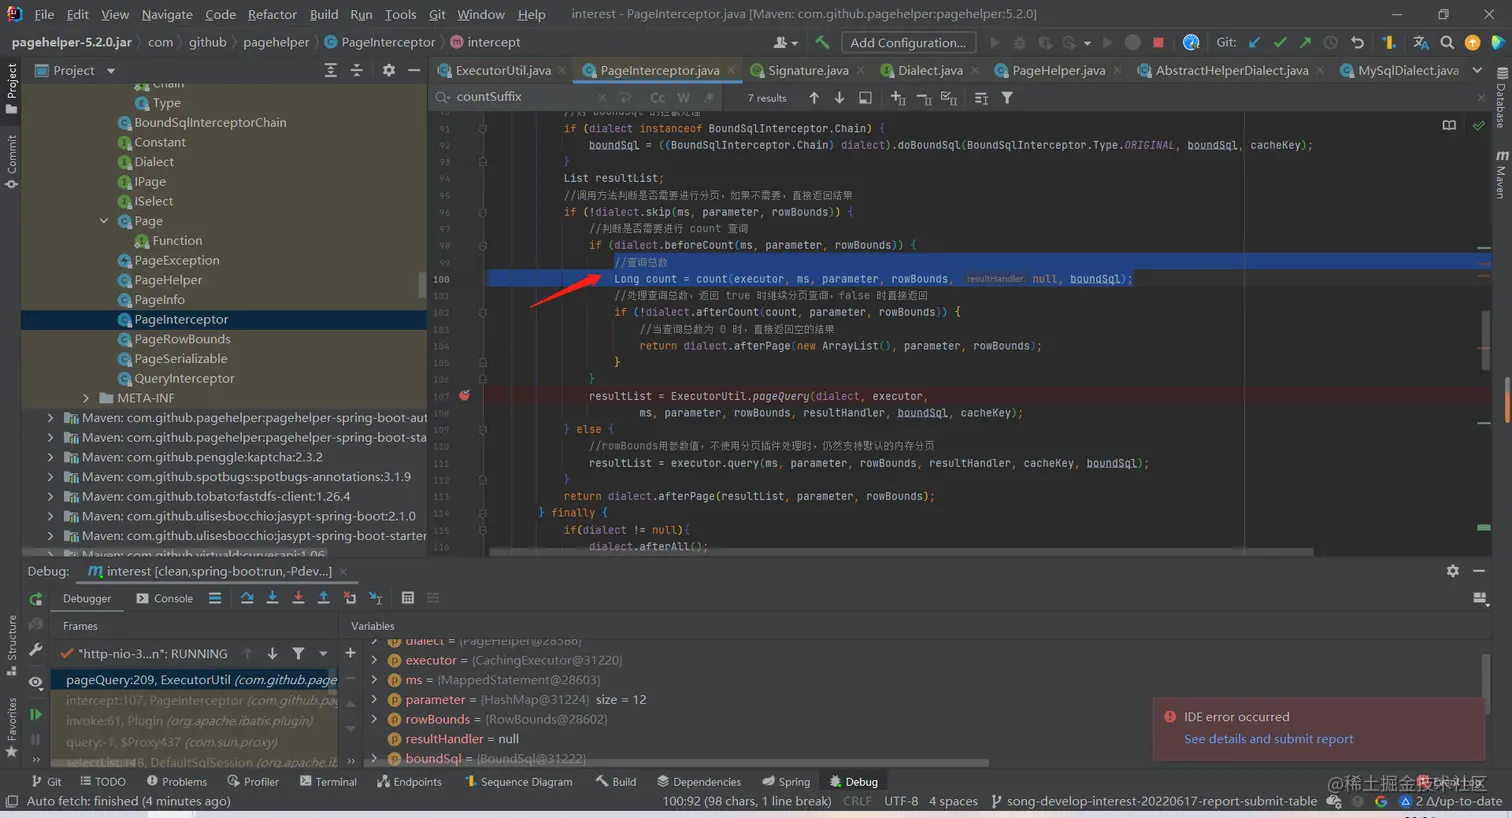Collapse all in Project panel

pos(357,70)
